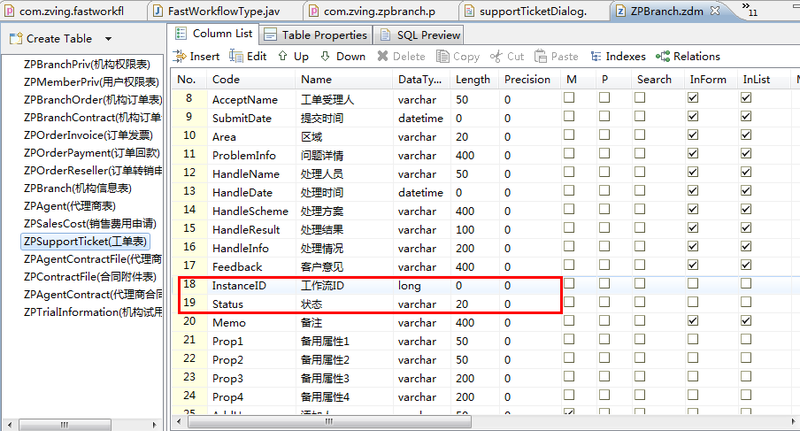Toggle InList checkbox for AcceptName row

tap(745, 99)
